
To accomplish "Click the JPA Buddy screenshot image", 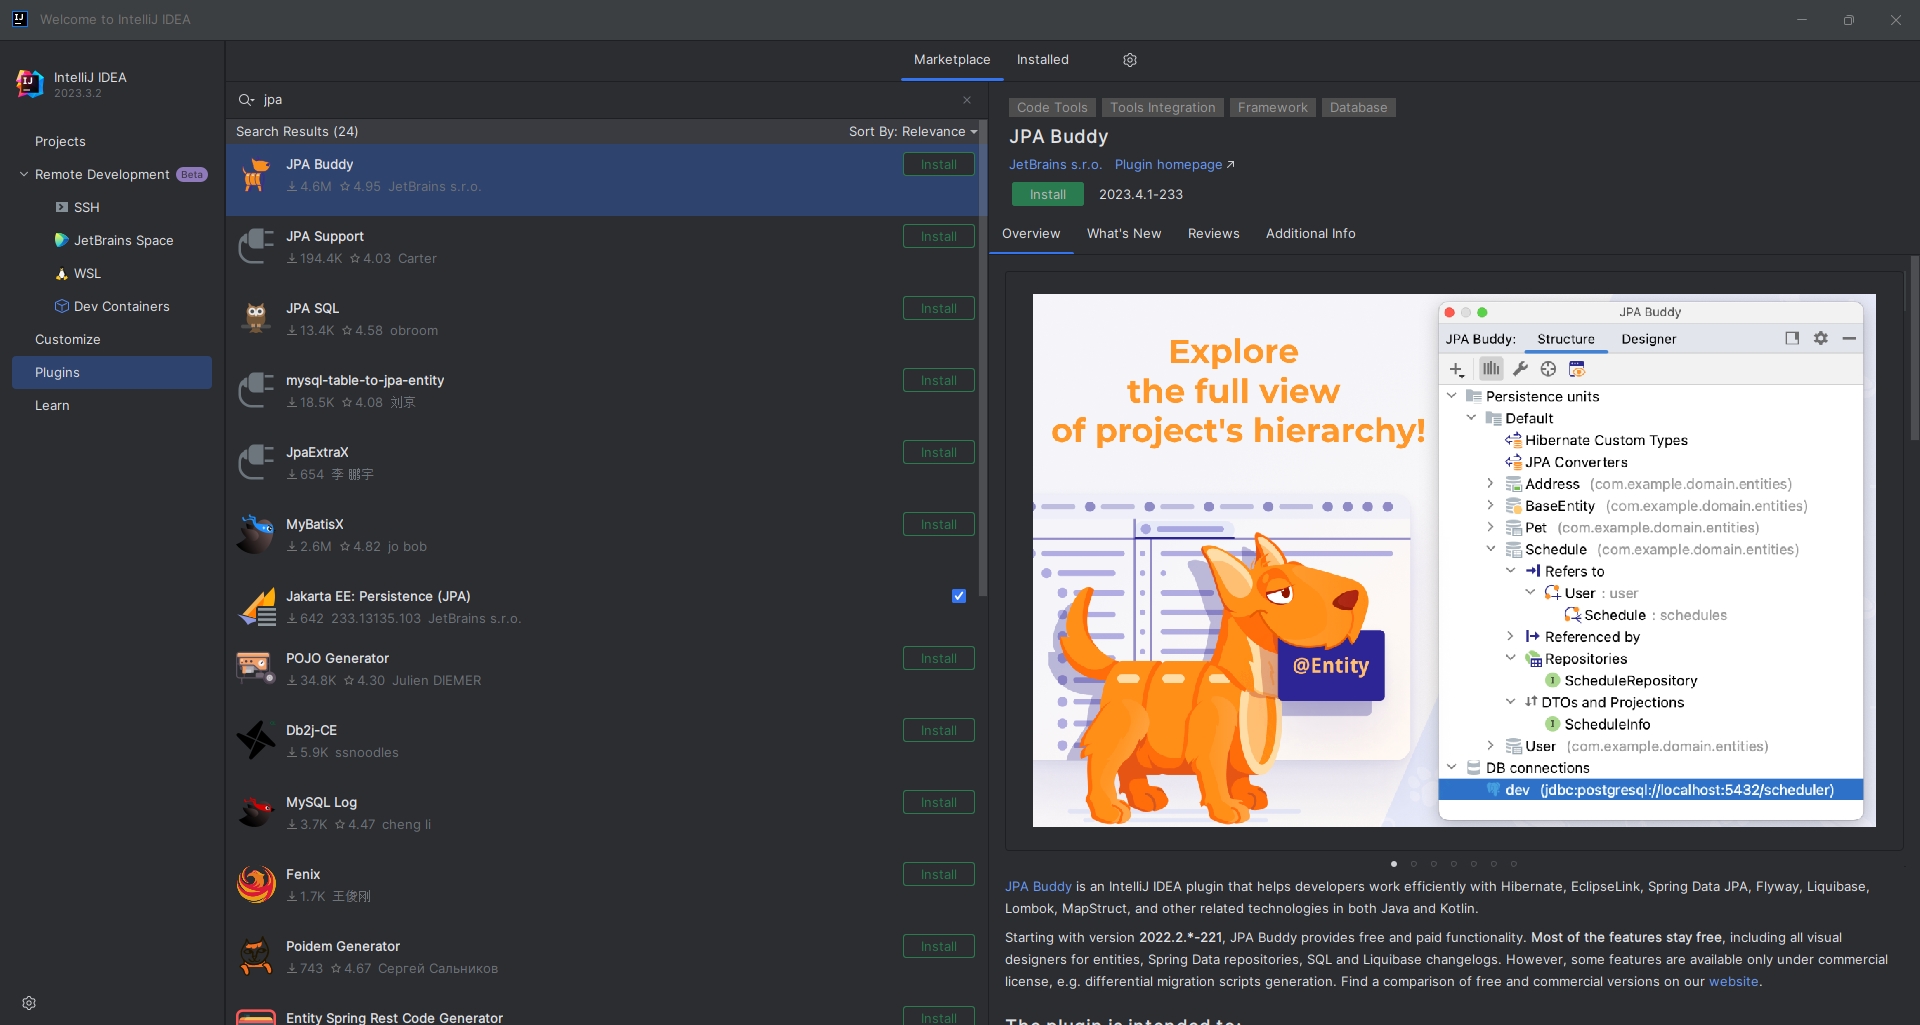I will [x=1454, y=560].
